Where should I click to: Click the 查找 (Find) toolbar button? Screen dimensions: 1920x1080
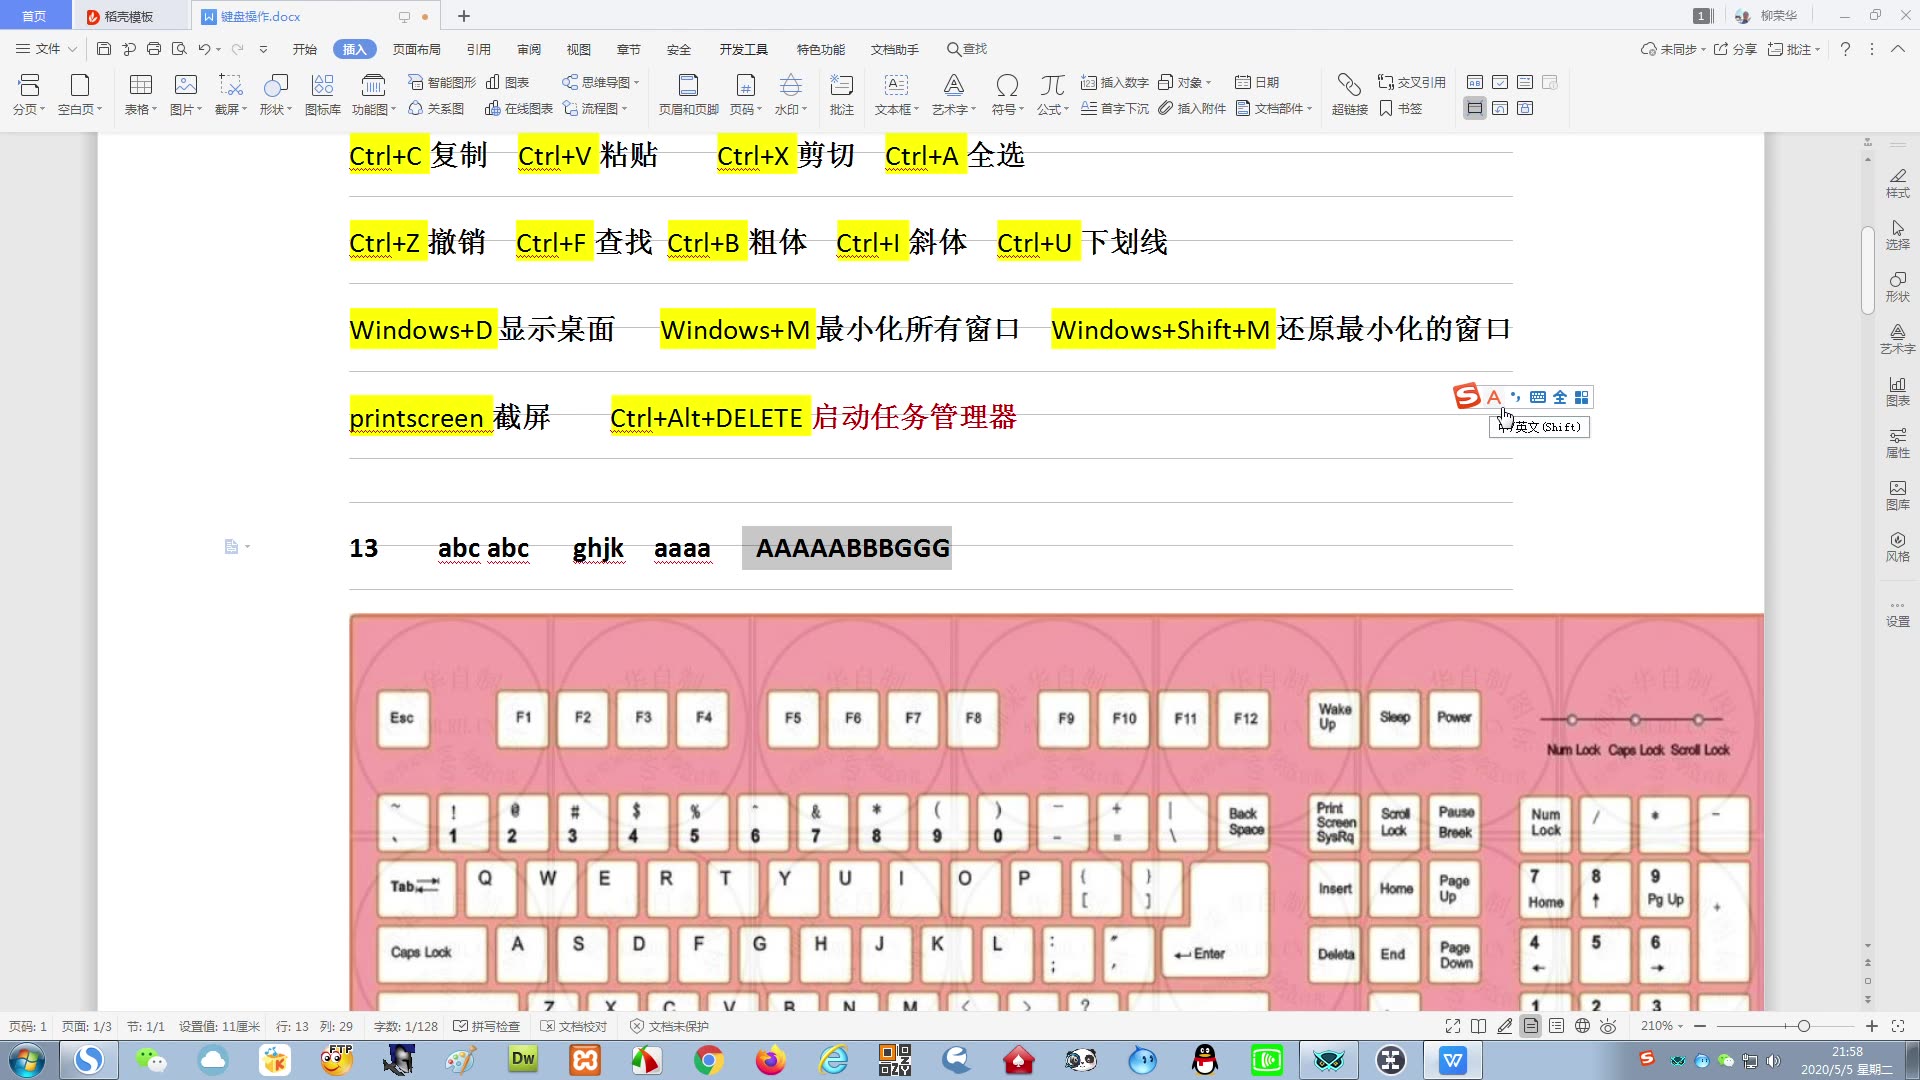[x=967, y=49]
